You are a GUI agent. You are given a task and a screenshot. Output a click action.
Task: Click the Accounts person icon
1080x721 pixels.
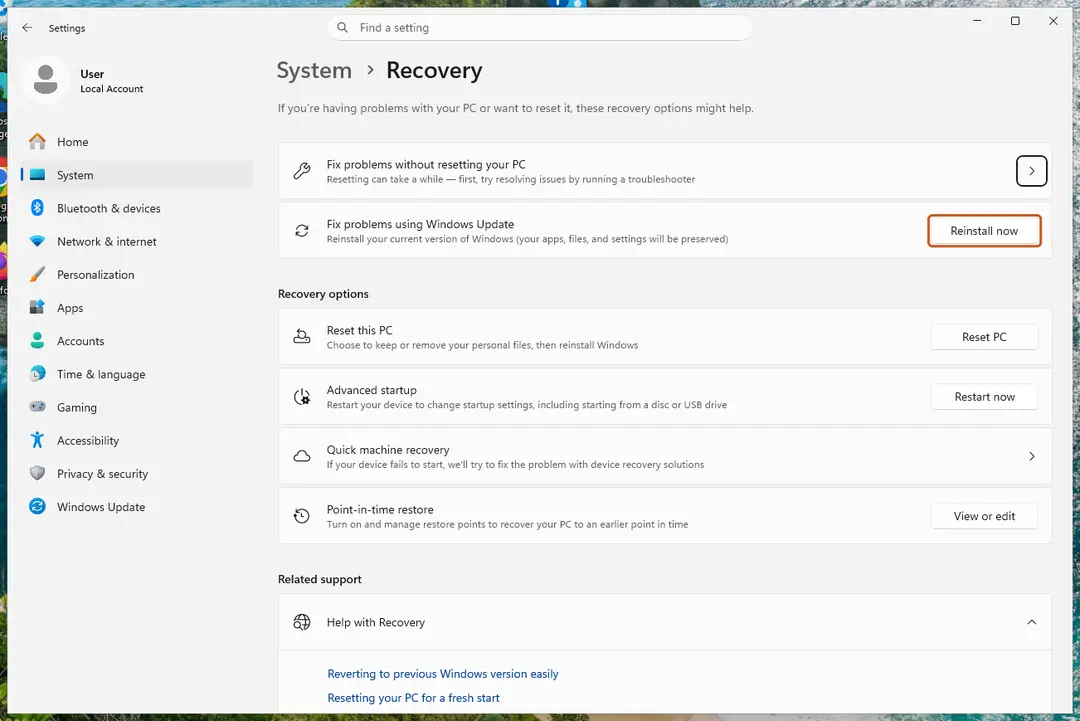coord(37,340)
